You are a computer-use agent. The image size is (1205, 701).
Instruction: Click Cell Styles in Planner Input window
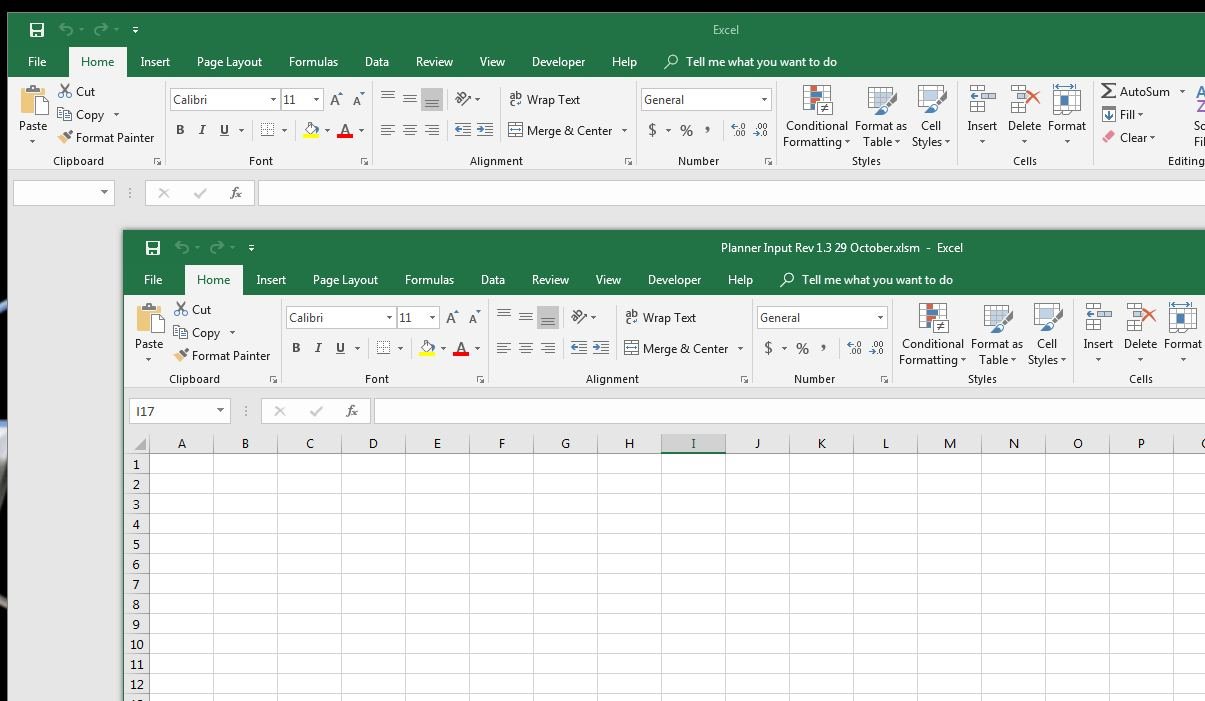[1047, 335]
